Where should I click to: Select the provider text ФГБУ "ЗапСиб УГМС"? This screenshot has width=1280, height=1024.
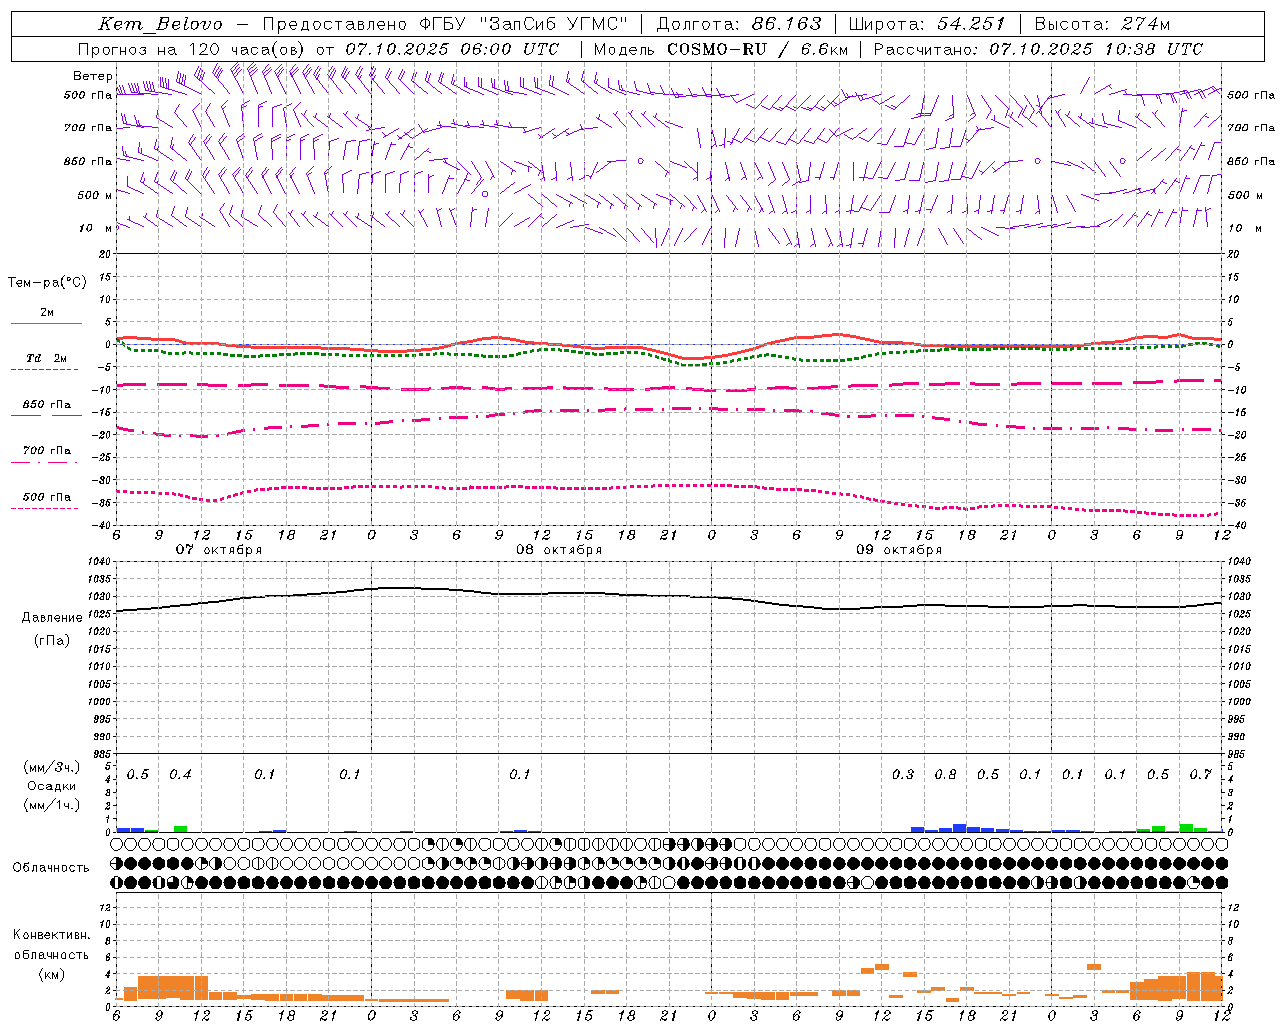click(x=526, y=24)
